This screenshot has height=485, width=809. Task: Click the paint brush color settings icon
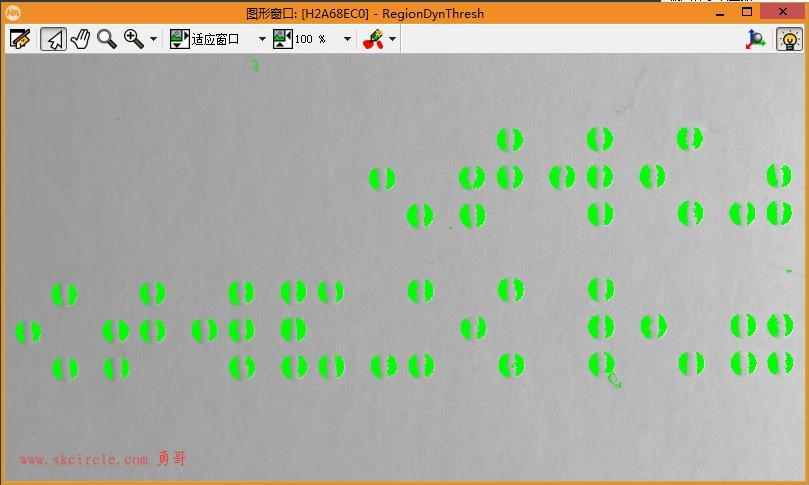point(374,39)
